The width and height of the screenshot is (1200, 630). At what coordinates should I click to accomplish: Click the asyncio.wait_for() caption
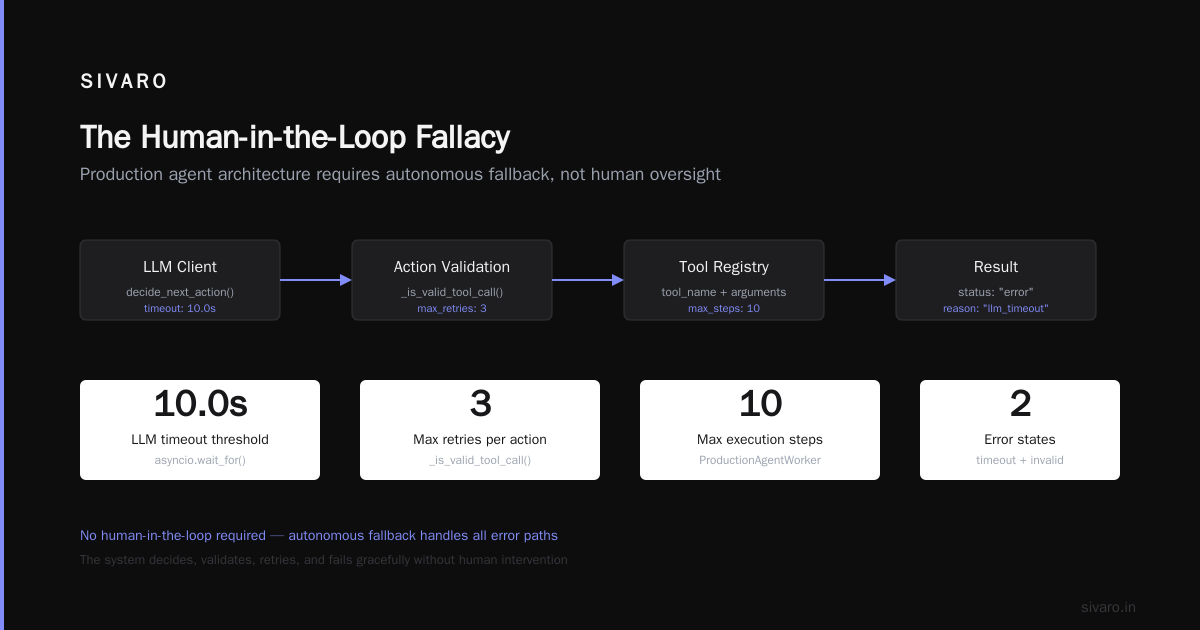click(x=200, y=460)
